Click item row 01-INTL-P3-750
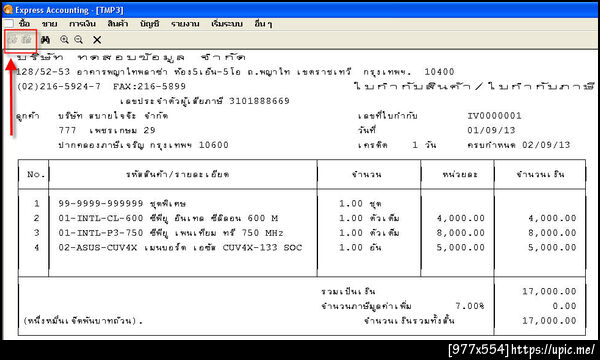The width and height of the screenshot is (600, 360). 171,233
